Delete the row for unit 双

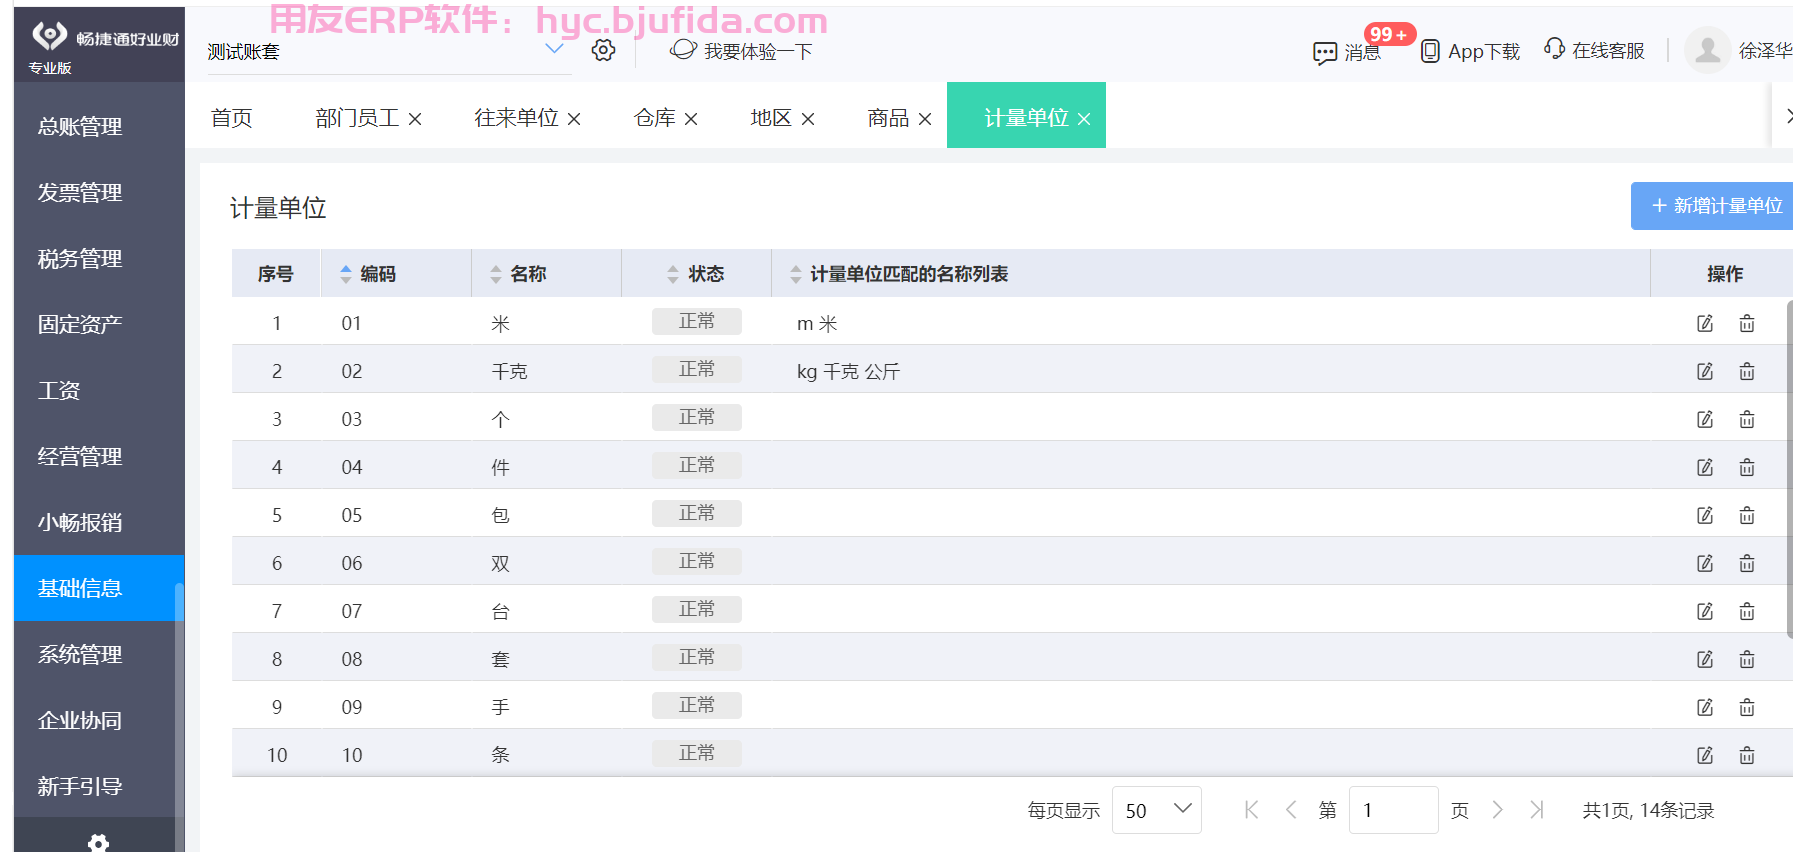coord(1747,563)
